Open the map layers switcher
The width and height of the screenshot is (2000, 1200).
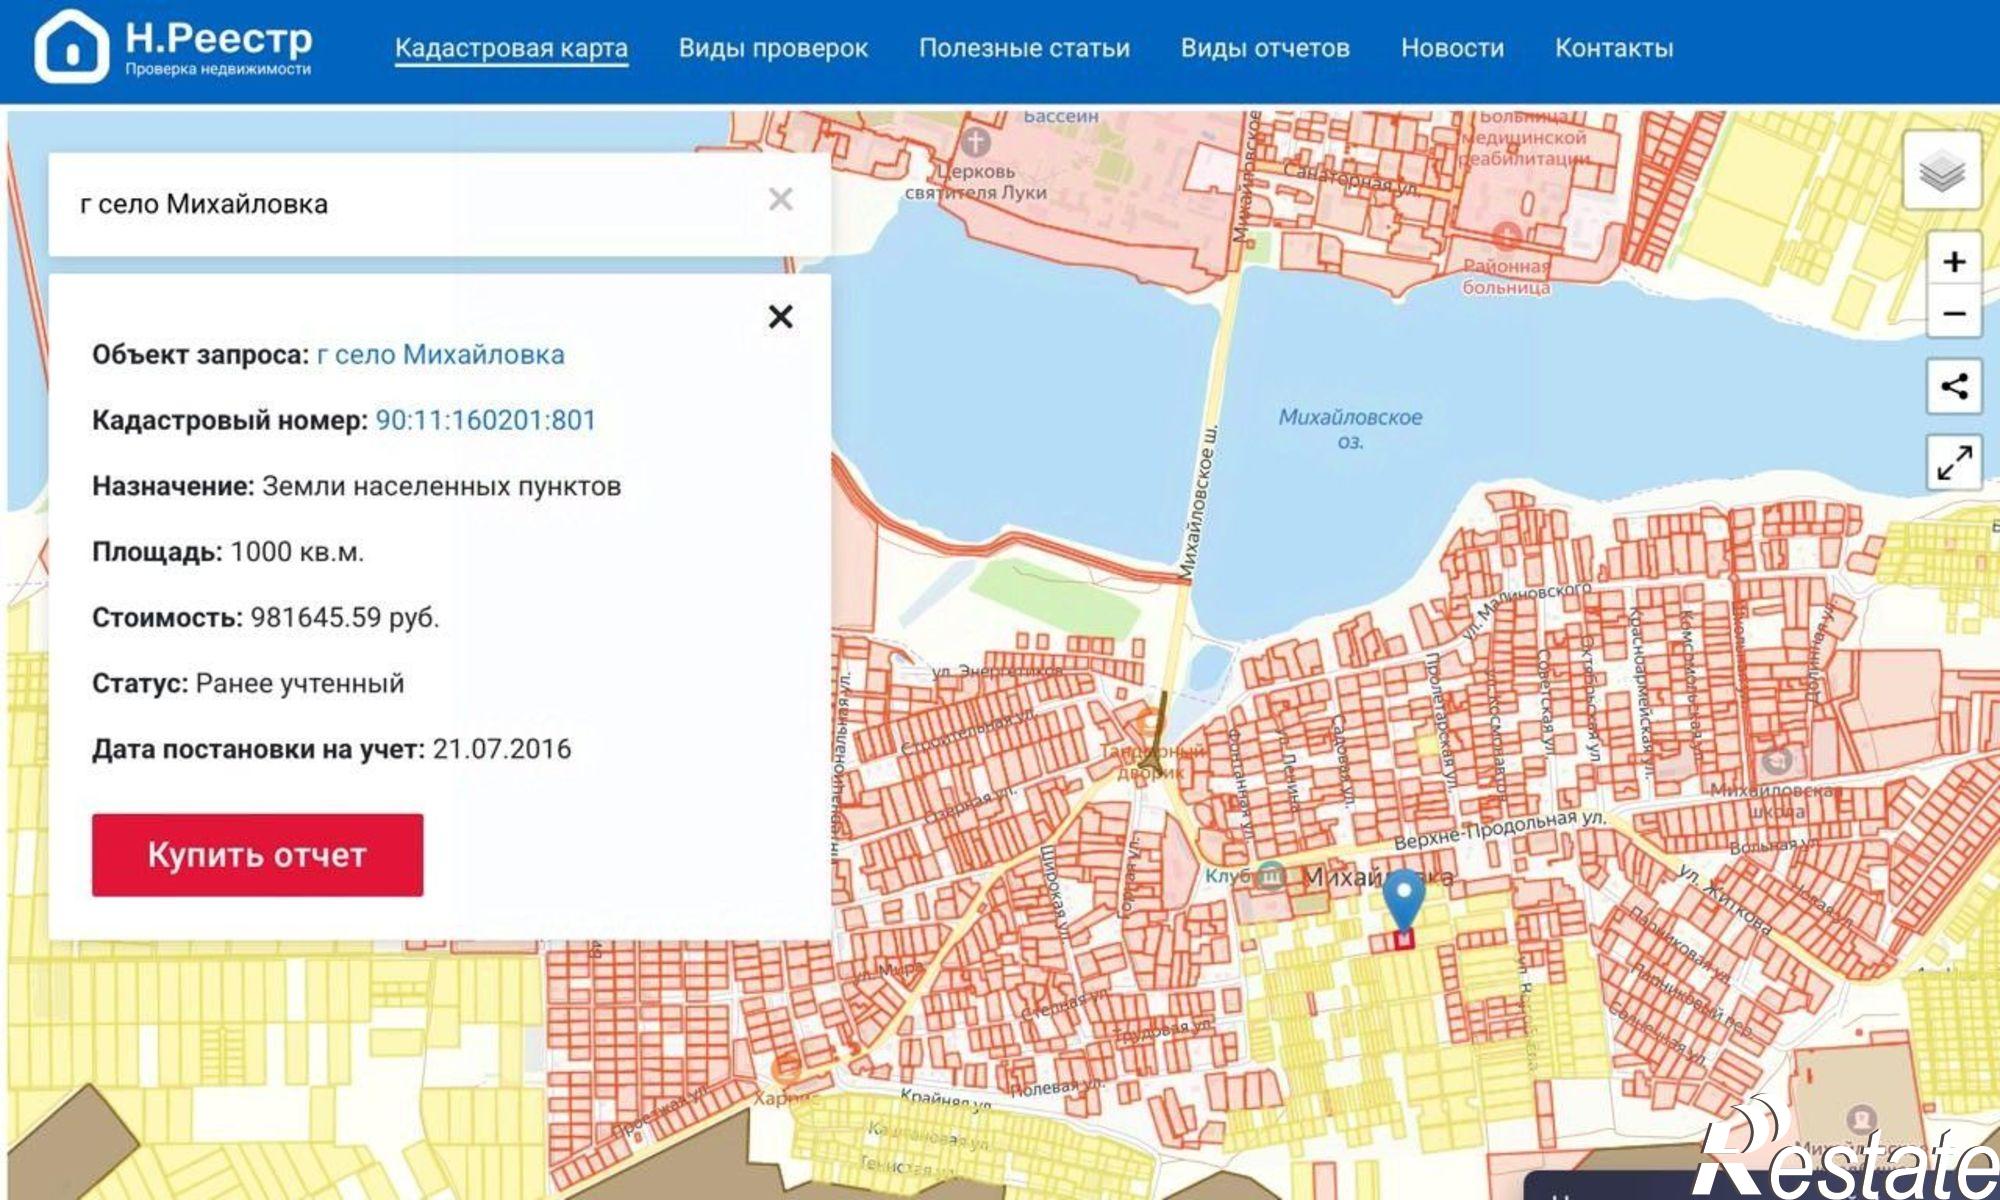point(1942,171)
